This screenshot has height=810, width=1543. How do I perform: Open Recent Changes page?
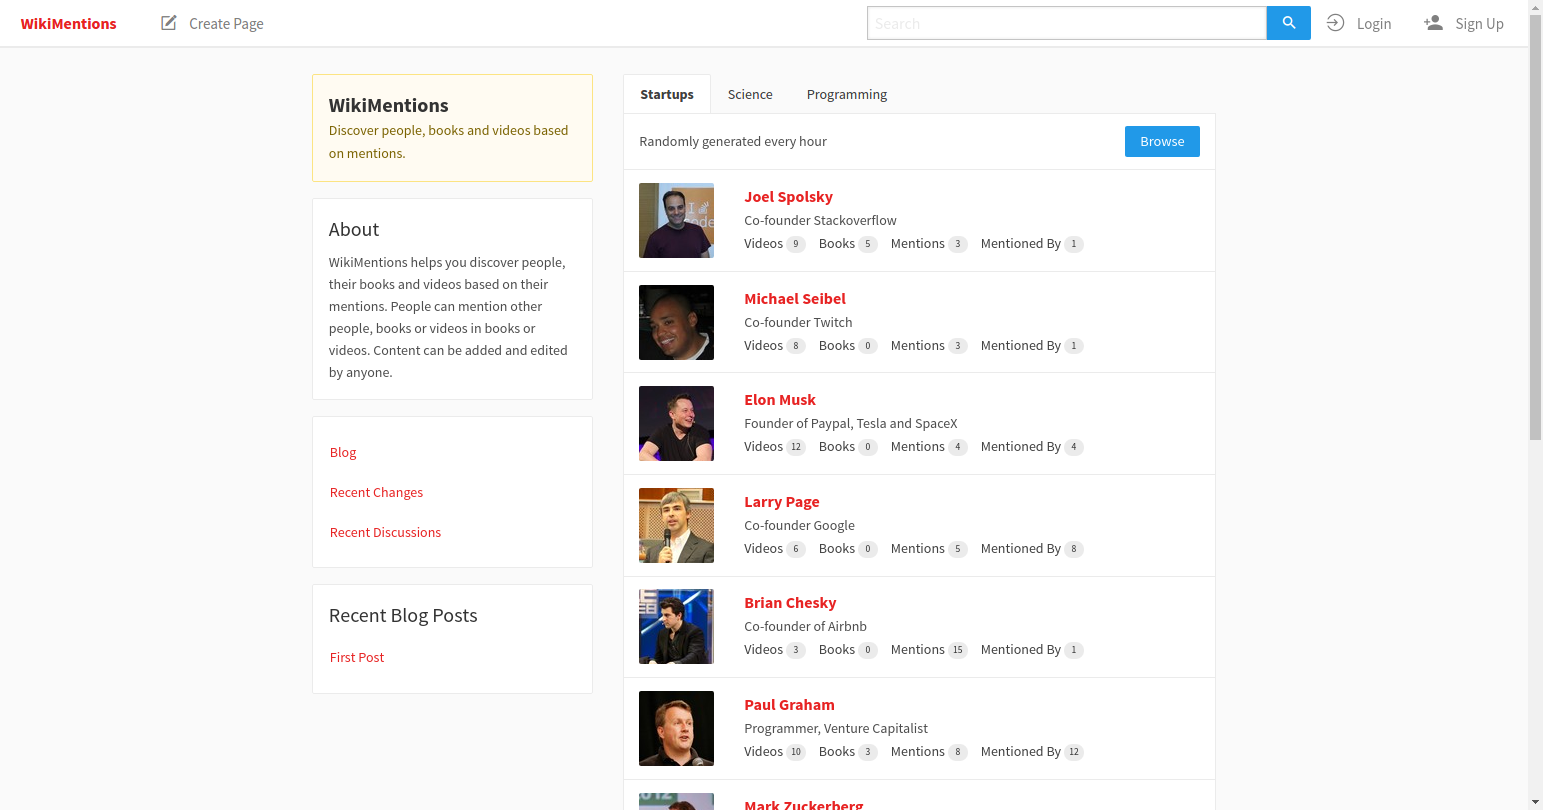point(376,492)
